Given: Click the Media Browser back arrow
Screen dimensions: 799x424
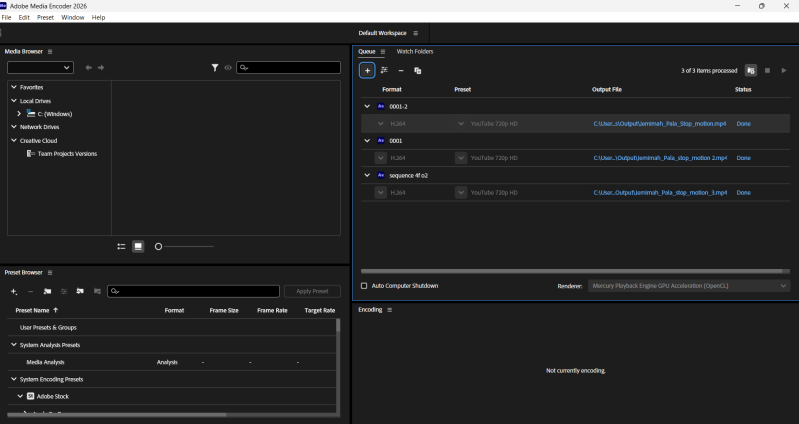Looking at the screenshot, I should (89, 67).
